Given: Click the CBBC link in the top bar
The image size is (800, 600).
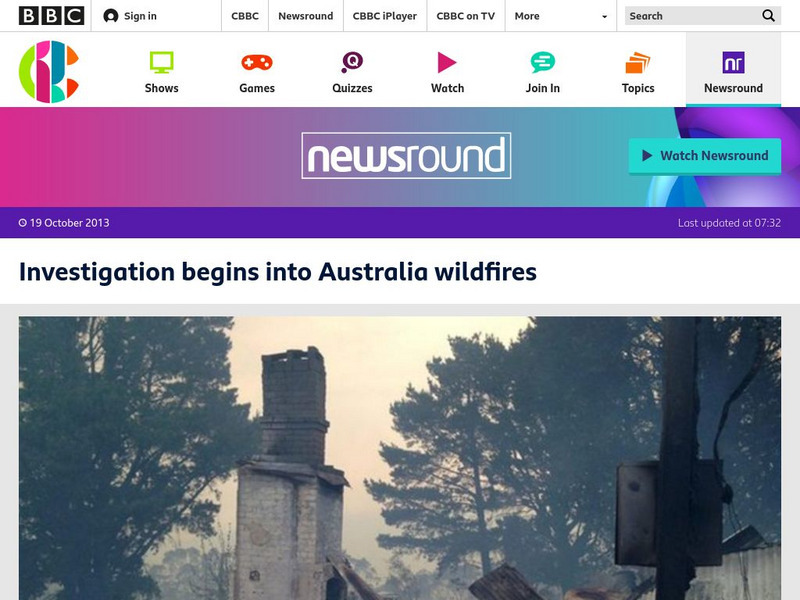Looking at the screenshot, I should pos(245,16).
